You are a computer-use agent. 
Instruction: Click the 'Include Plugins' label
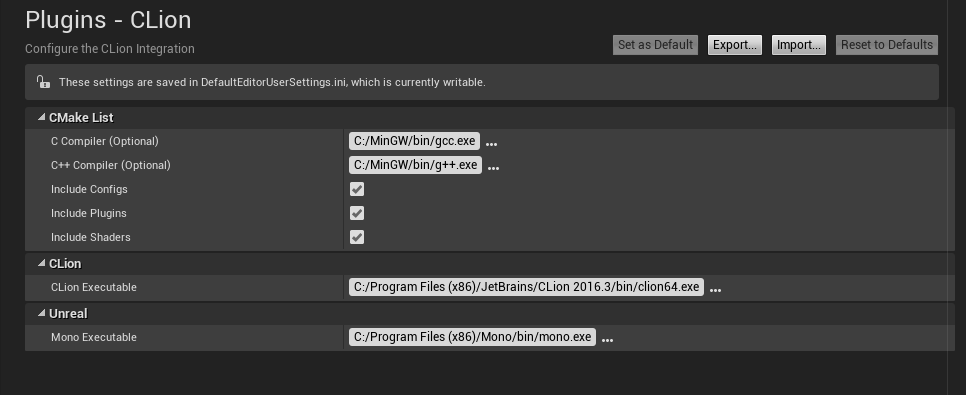click(x=89, y=213)
